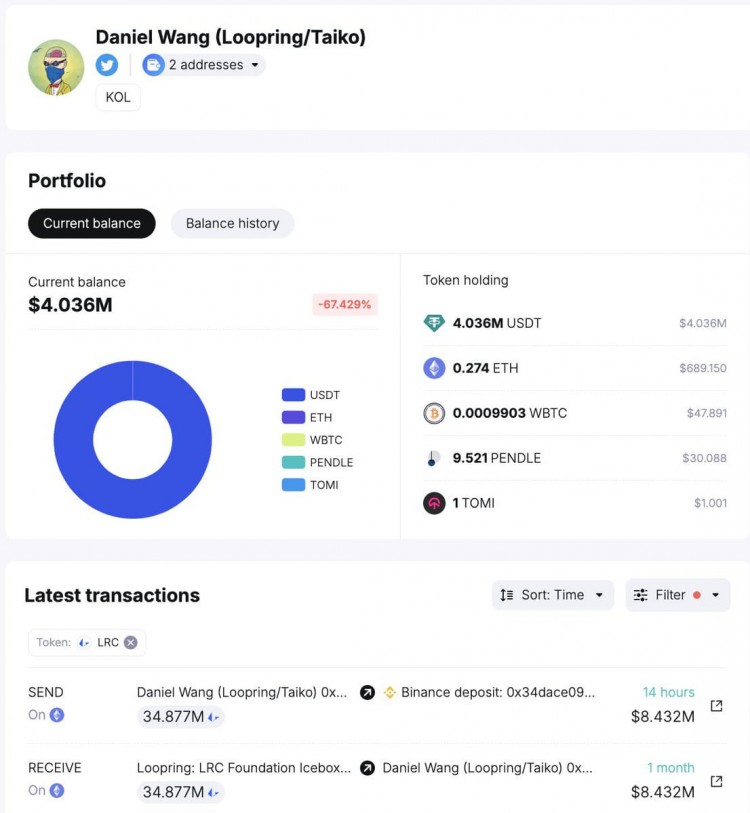Click the 14 hours timestamp
Image resolution: width=750 pixels, height=813 pixels.
pos(669,692)
